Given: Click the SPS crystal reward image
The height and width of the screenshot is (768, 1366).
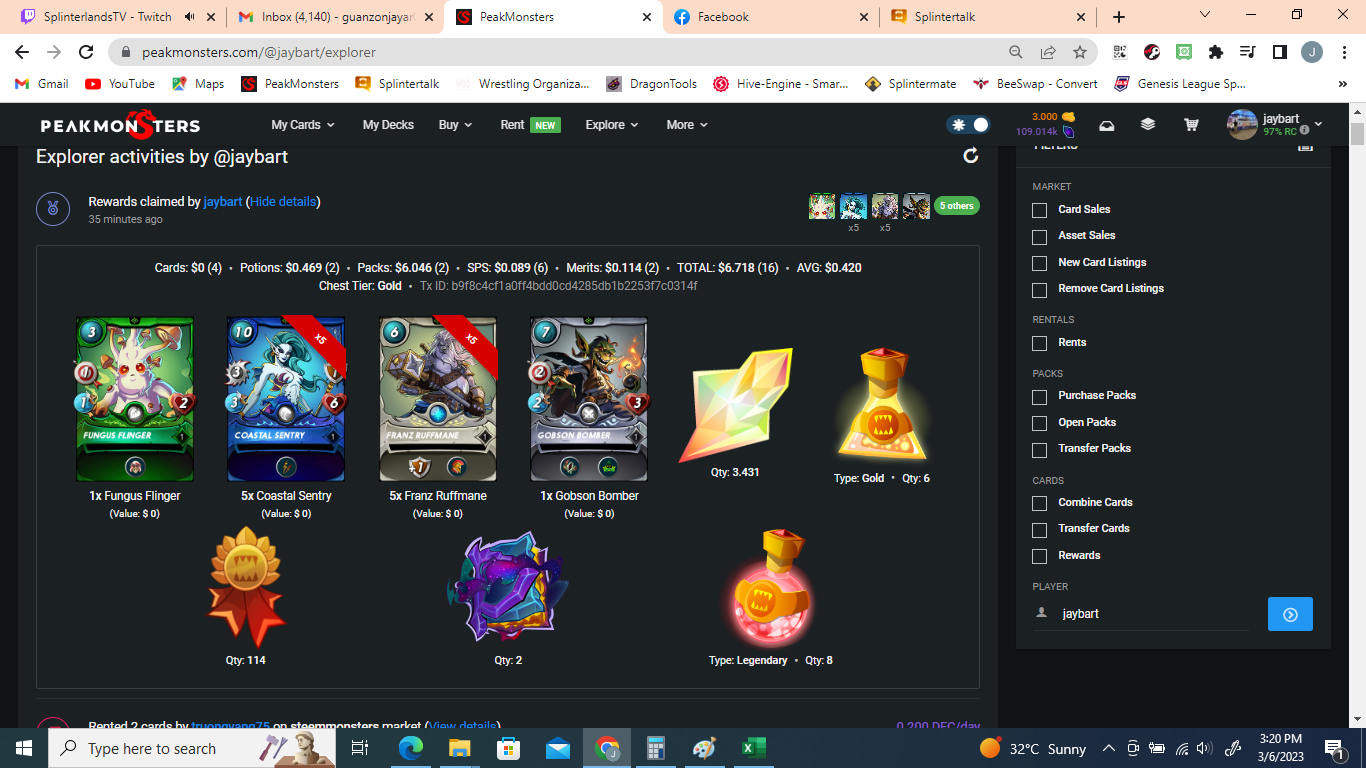Looking at the screenshot, I should 735,405.
